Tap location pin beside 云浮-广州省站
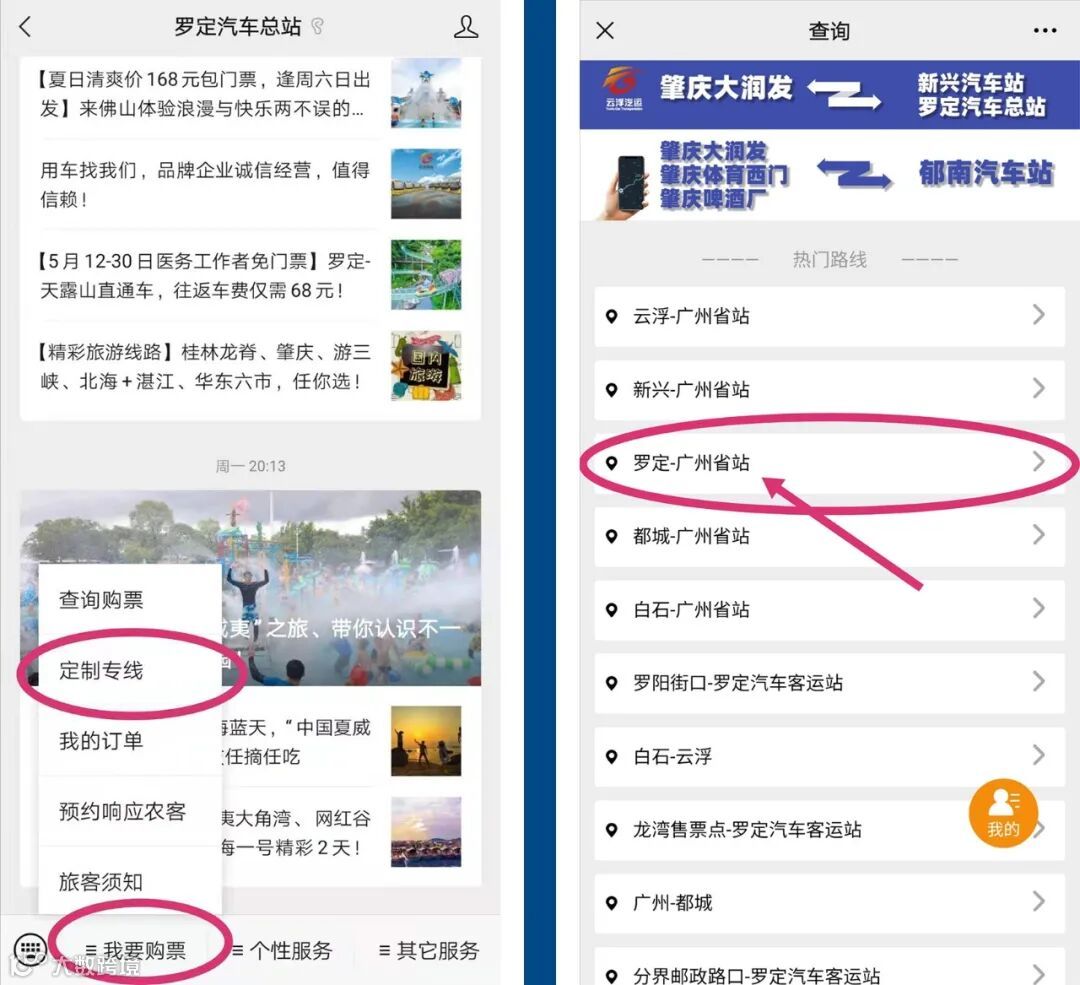 (611, 317)
